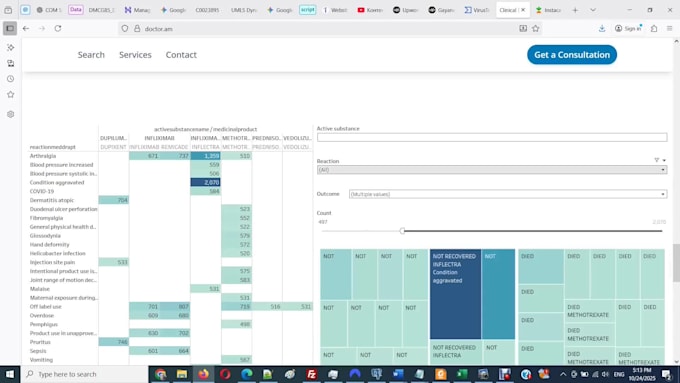Image resolution: width=680 pixels, height=383 pixels.
Task: Open the History sidebar clock icon
Action: [x=10, y=79]
